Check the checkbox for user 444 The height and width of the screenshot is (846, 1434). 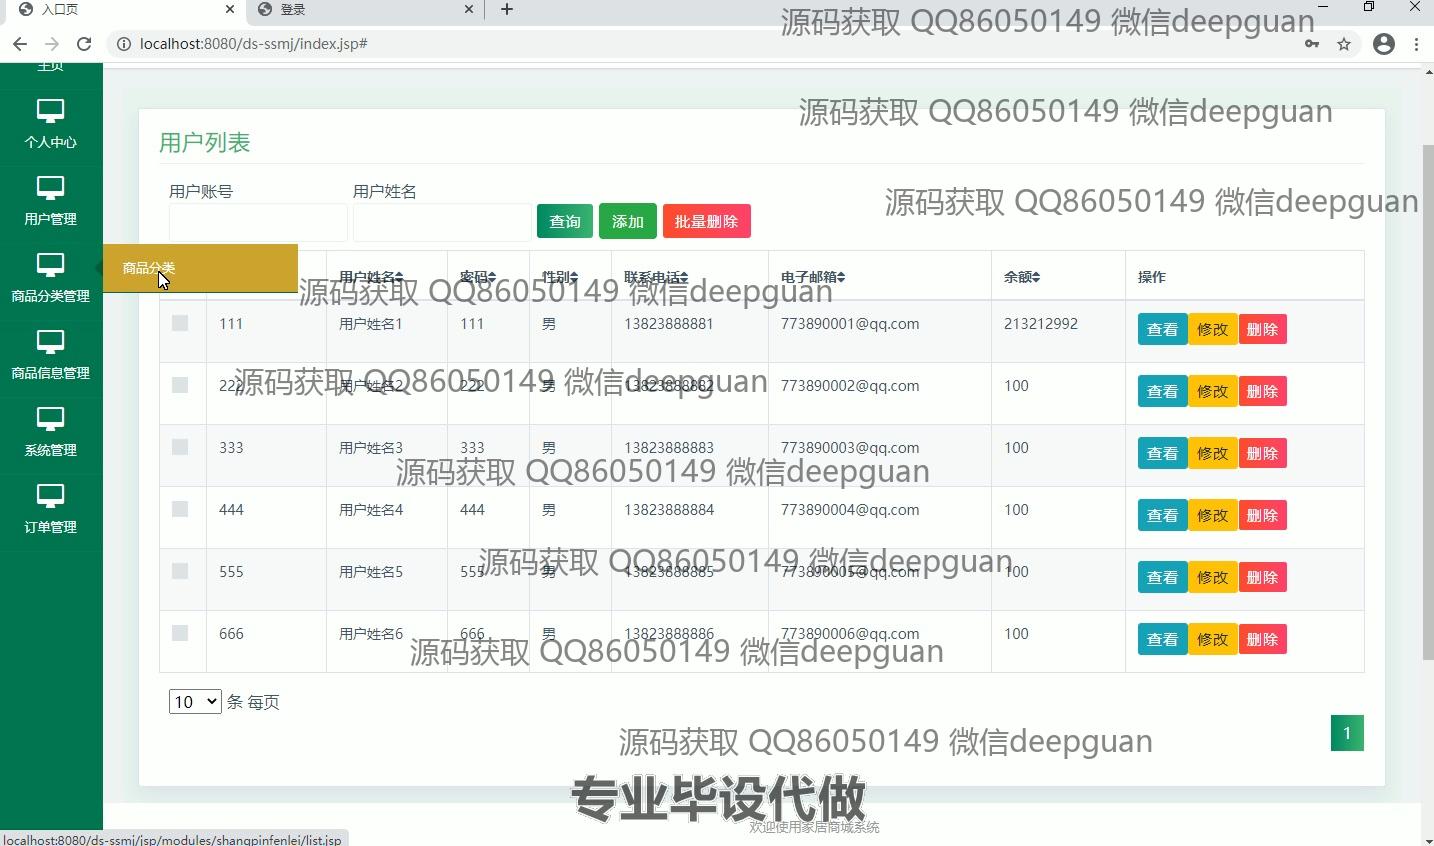point(180,509)
